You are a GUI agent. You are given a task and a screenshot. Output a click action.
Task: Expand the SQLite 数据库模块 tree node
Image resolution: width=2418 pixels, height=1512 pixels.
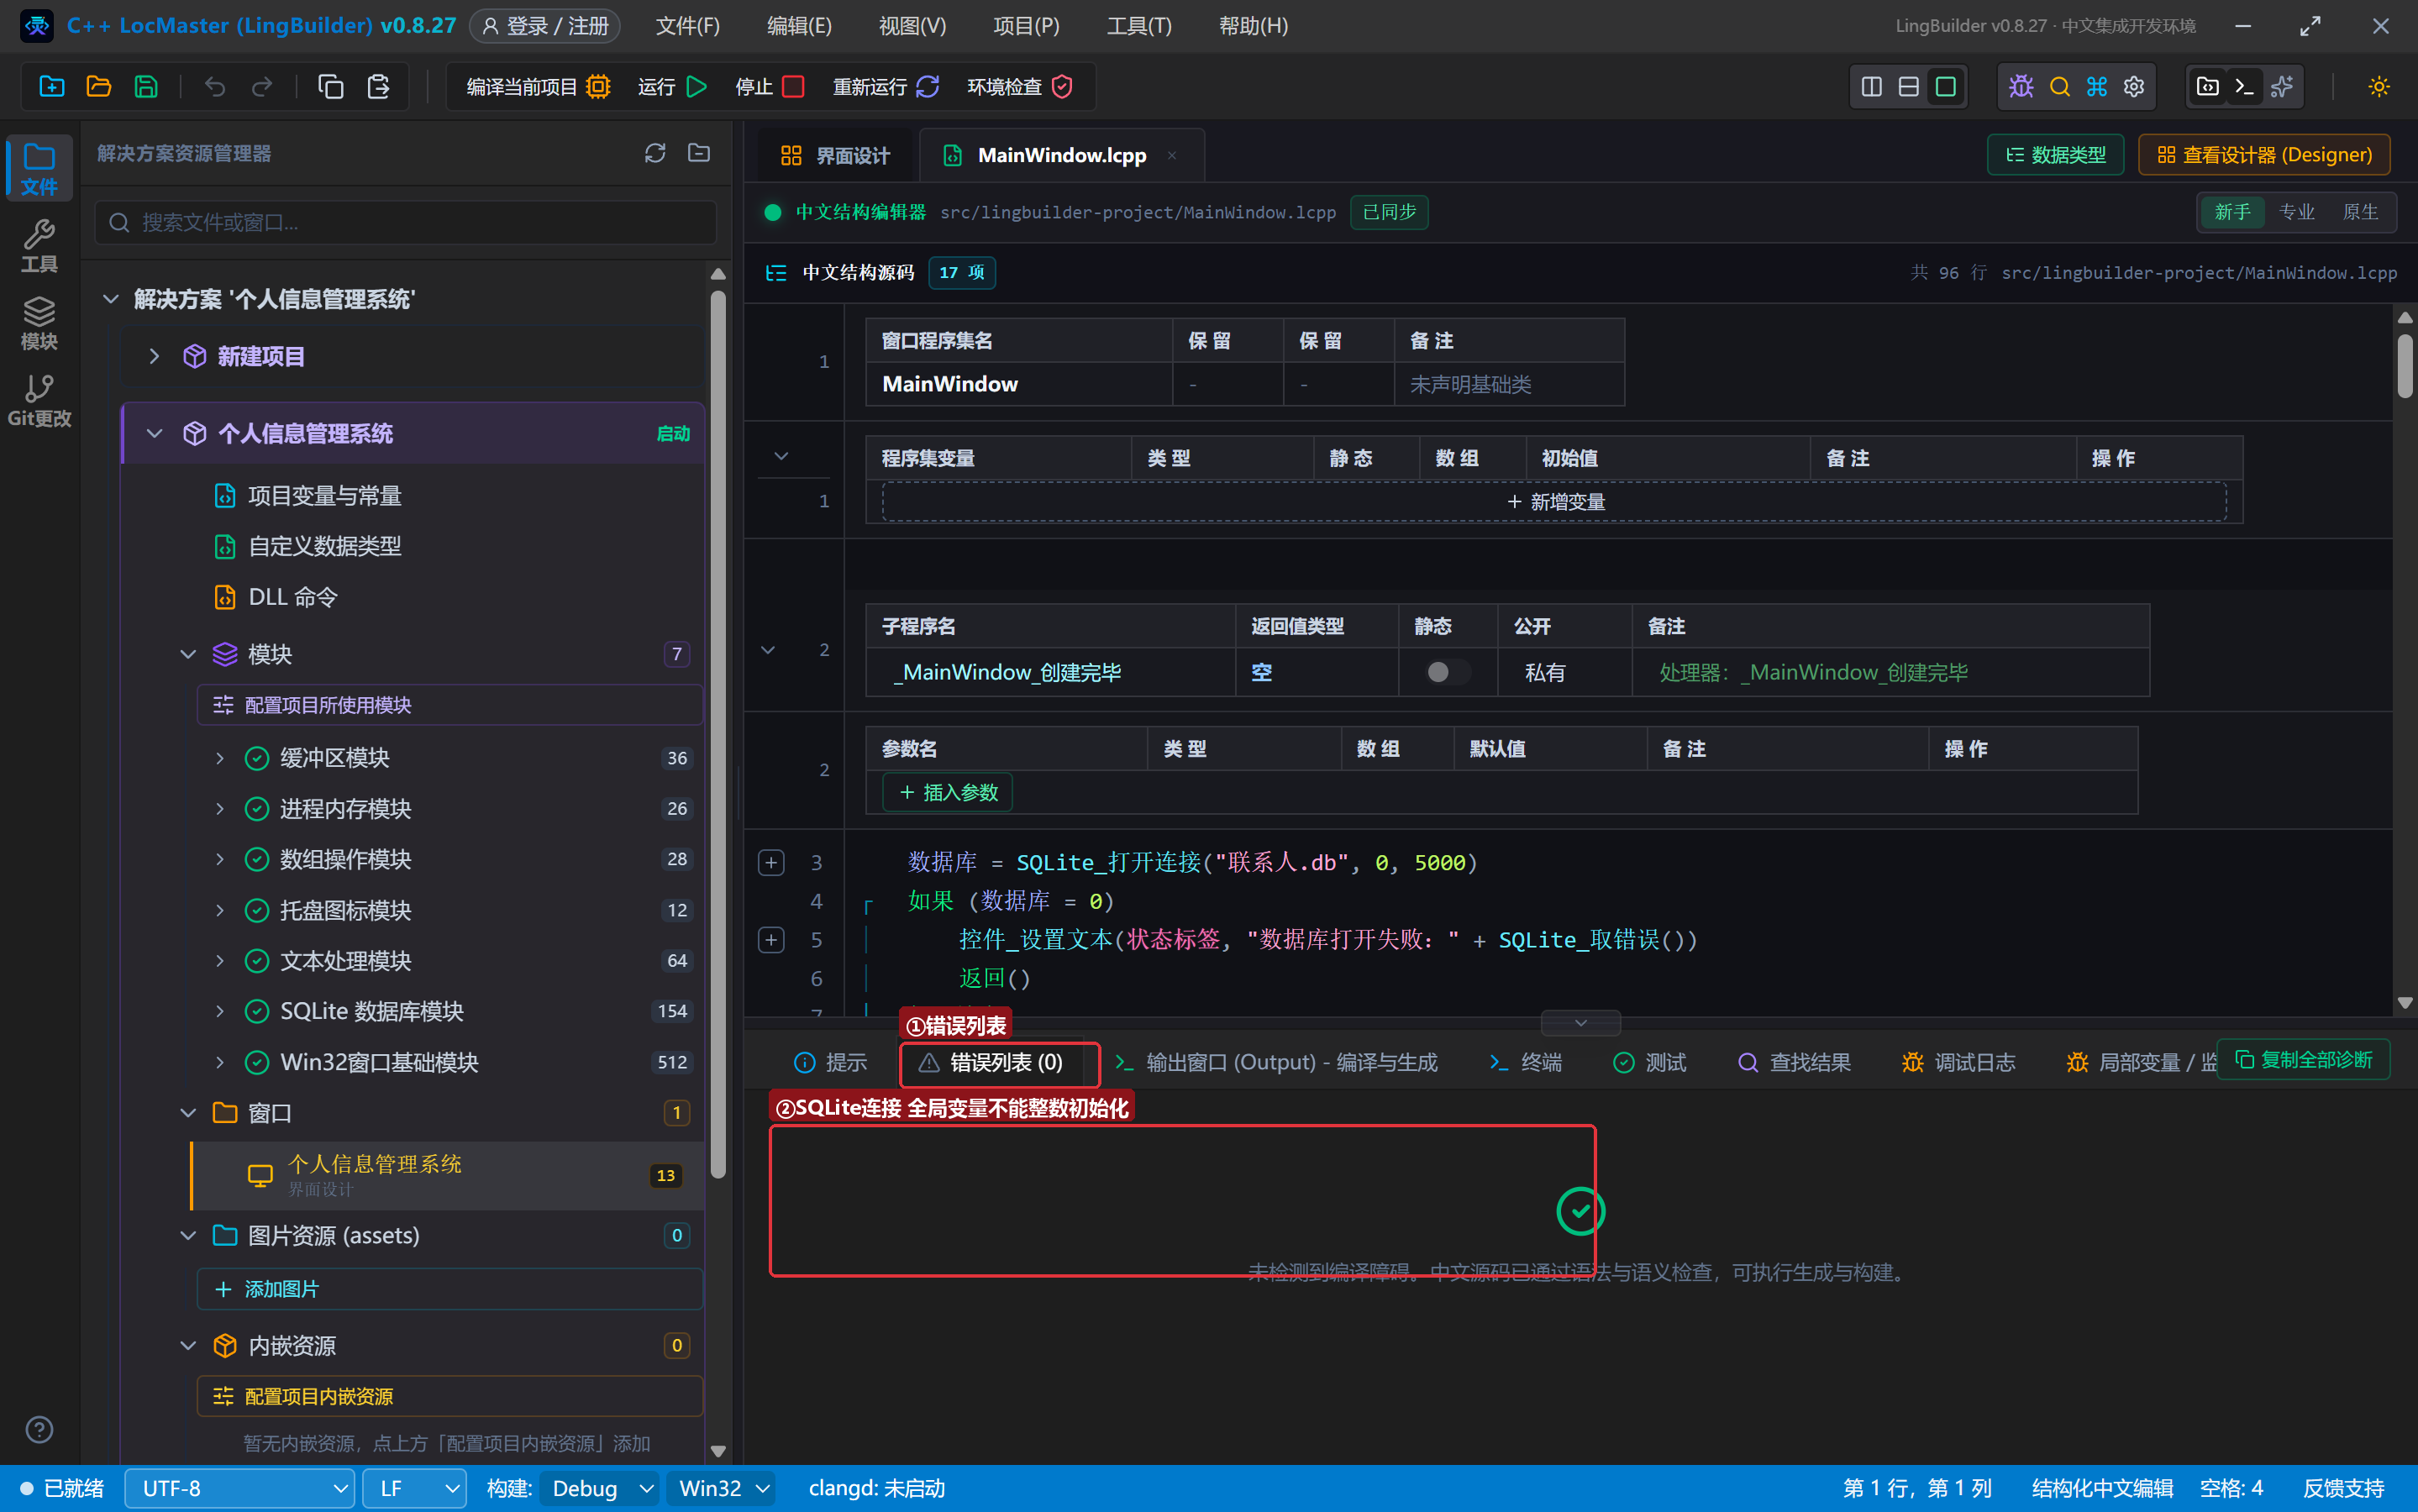(220, 1011)
